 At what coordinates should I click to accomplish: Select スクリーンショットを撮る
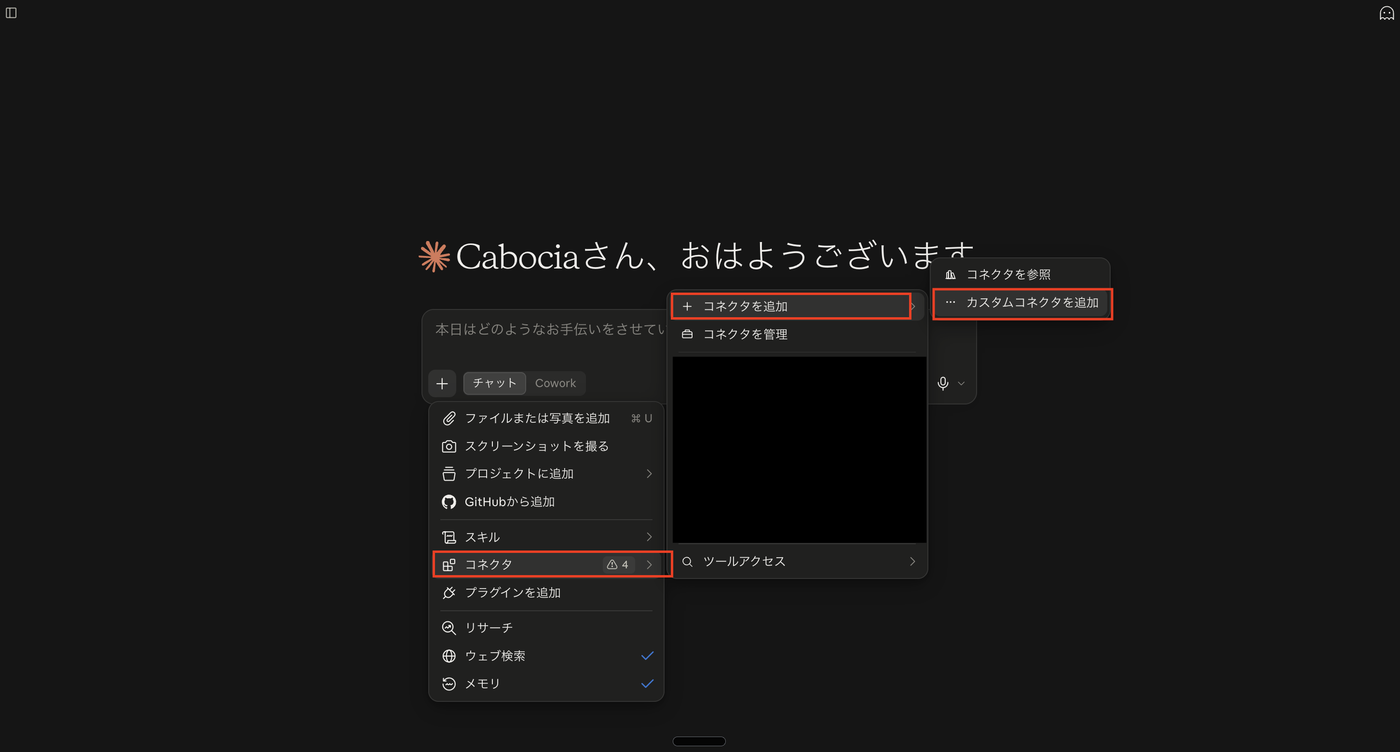tap(546, 446)
